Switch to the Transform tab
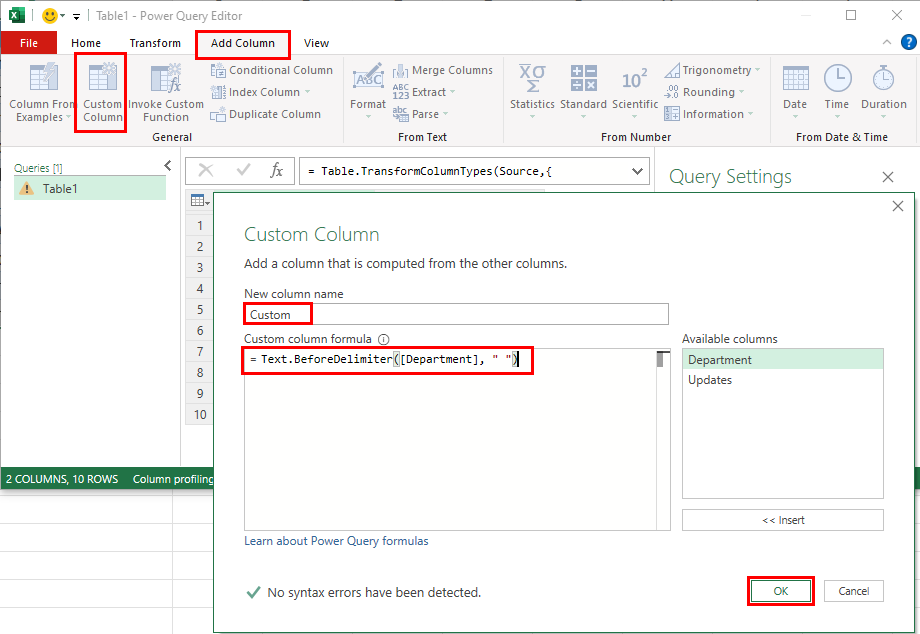 (155, 43)
